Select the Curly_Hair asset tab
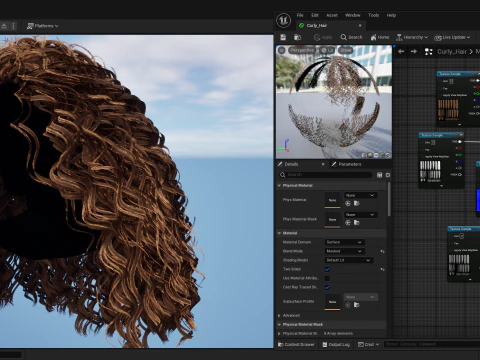The width and height of the screenshot is (480, 360). pyautogui.click(x=327, y=26)
